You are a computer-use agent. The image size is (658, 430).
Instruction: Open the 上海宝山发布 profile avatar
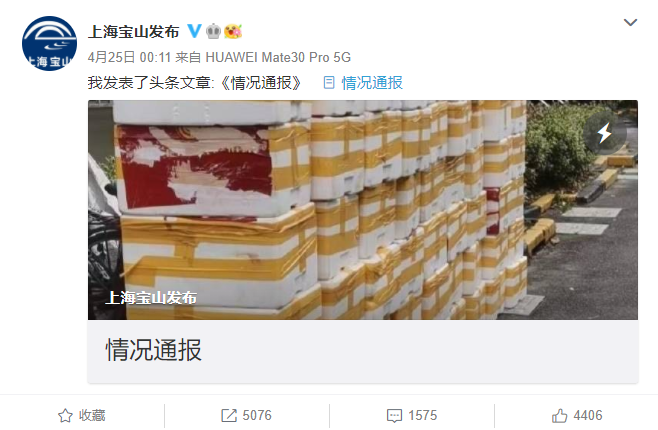50,44
